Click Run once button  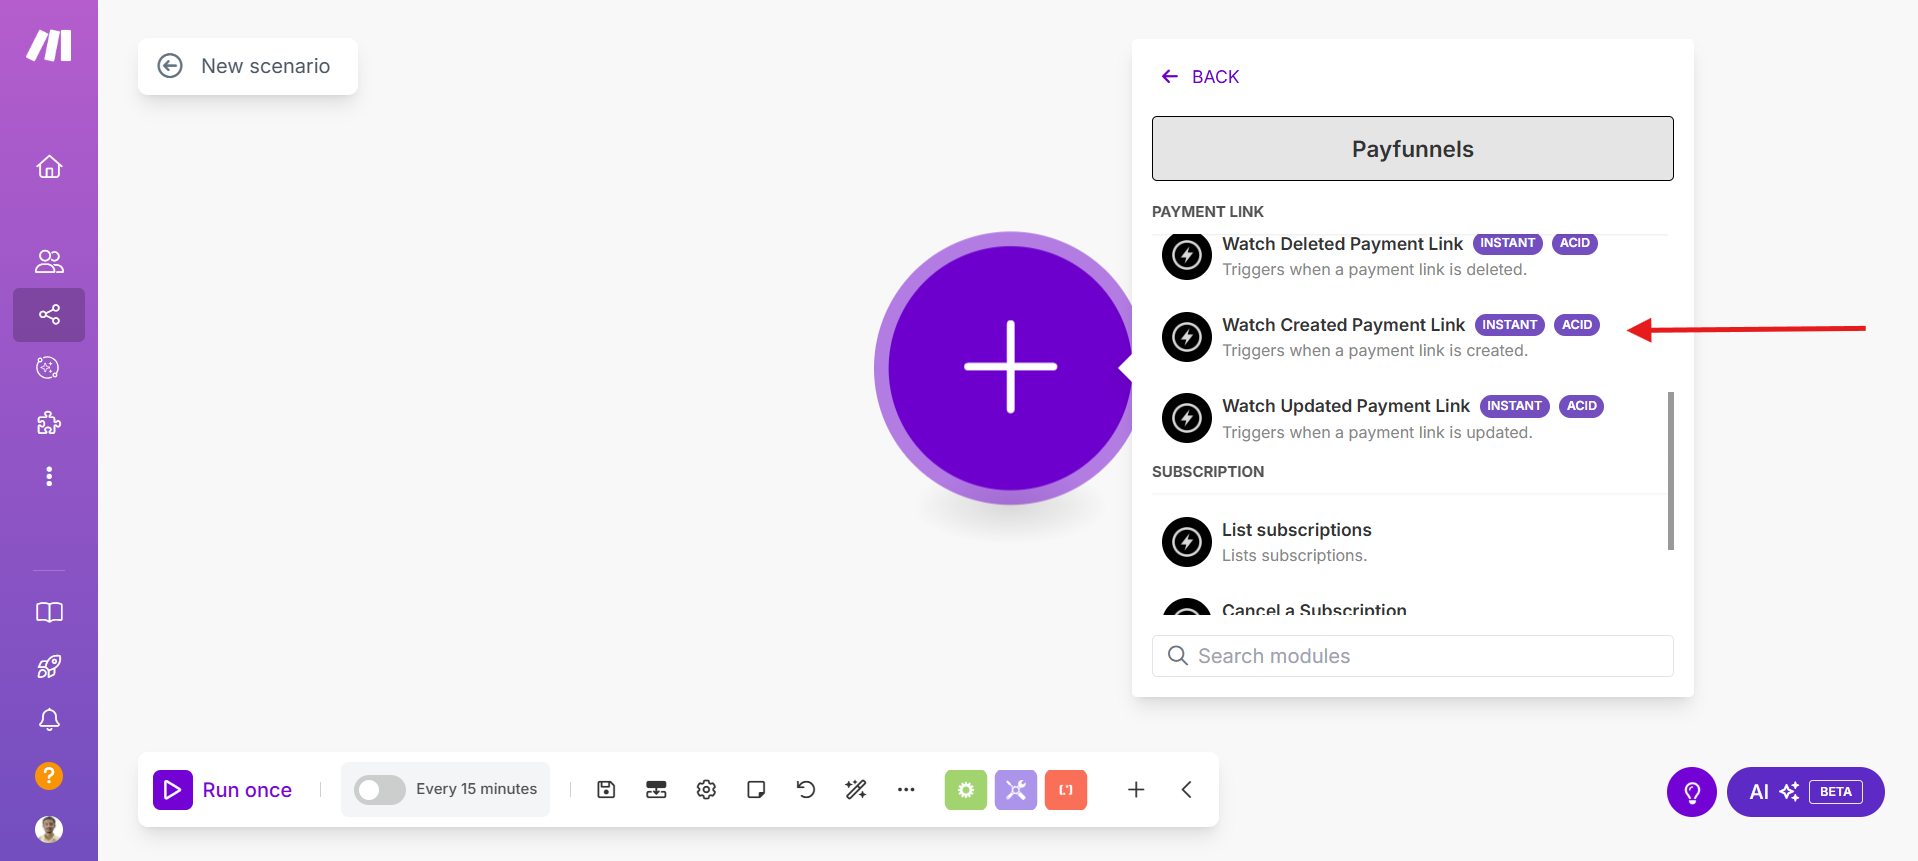(223, 790)
